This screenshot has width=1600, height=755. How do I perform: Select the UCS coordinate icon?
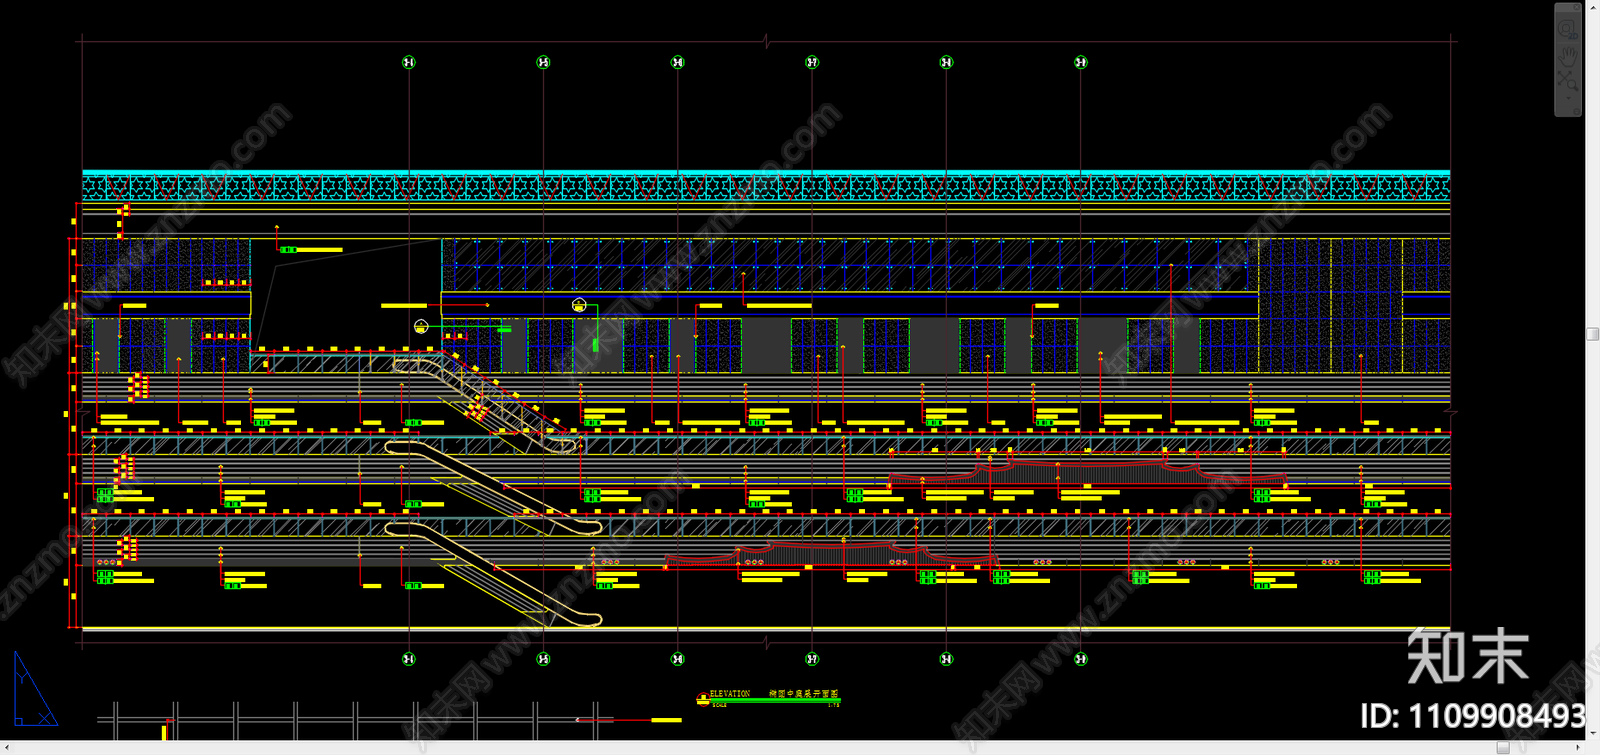point(35,688)
